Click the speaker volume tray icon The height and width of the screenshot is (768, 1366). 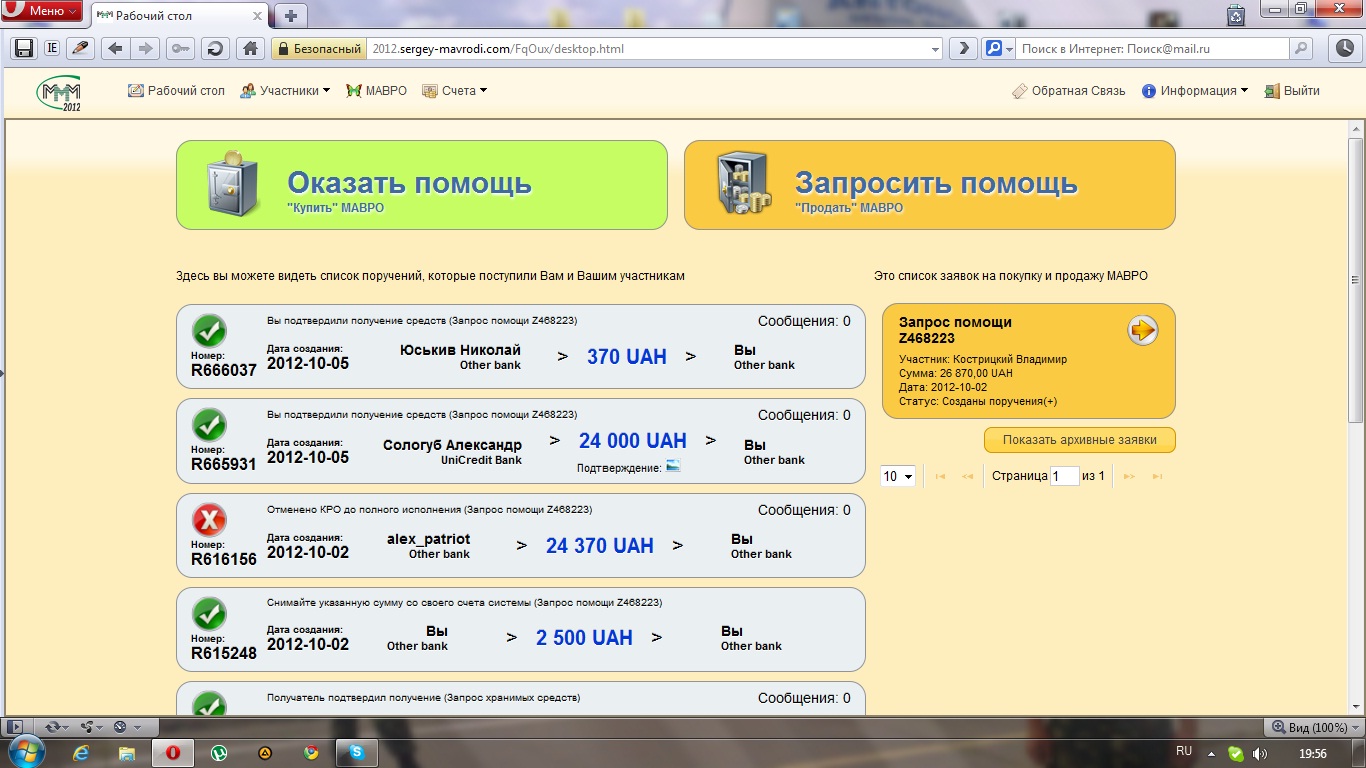[x=1259, y=754]
